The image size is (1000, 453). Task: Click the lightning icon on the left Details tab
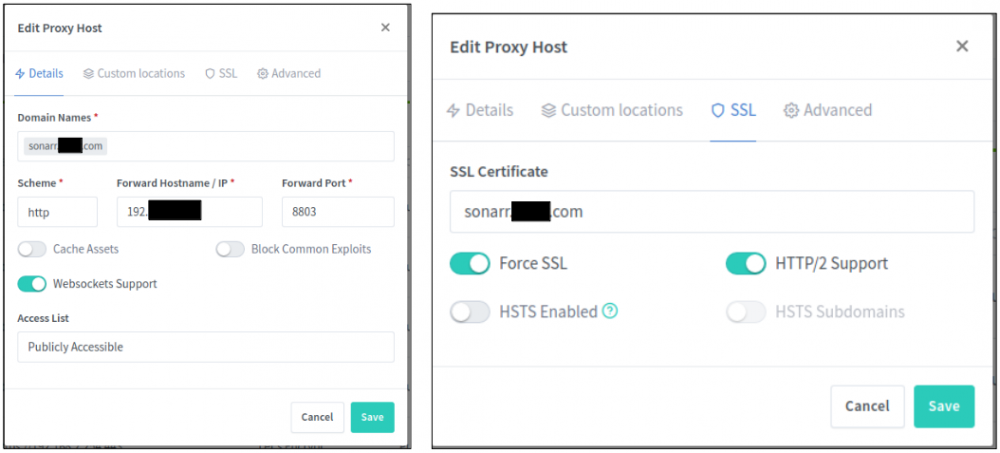(20, 73)
